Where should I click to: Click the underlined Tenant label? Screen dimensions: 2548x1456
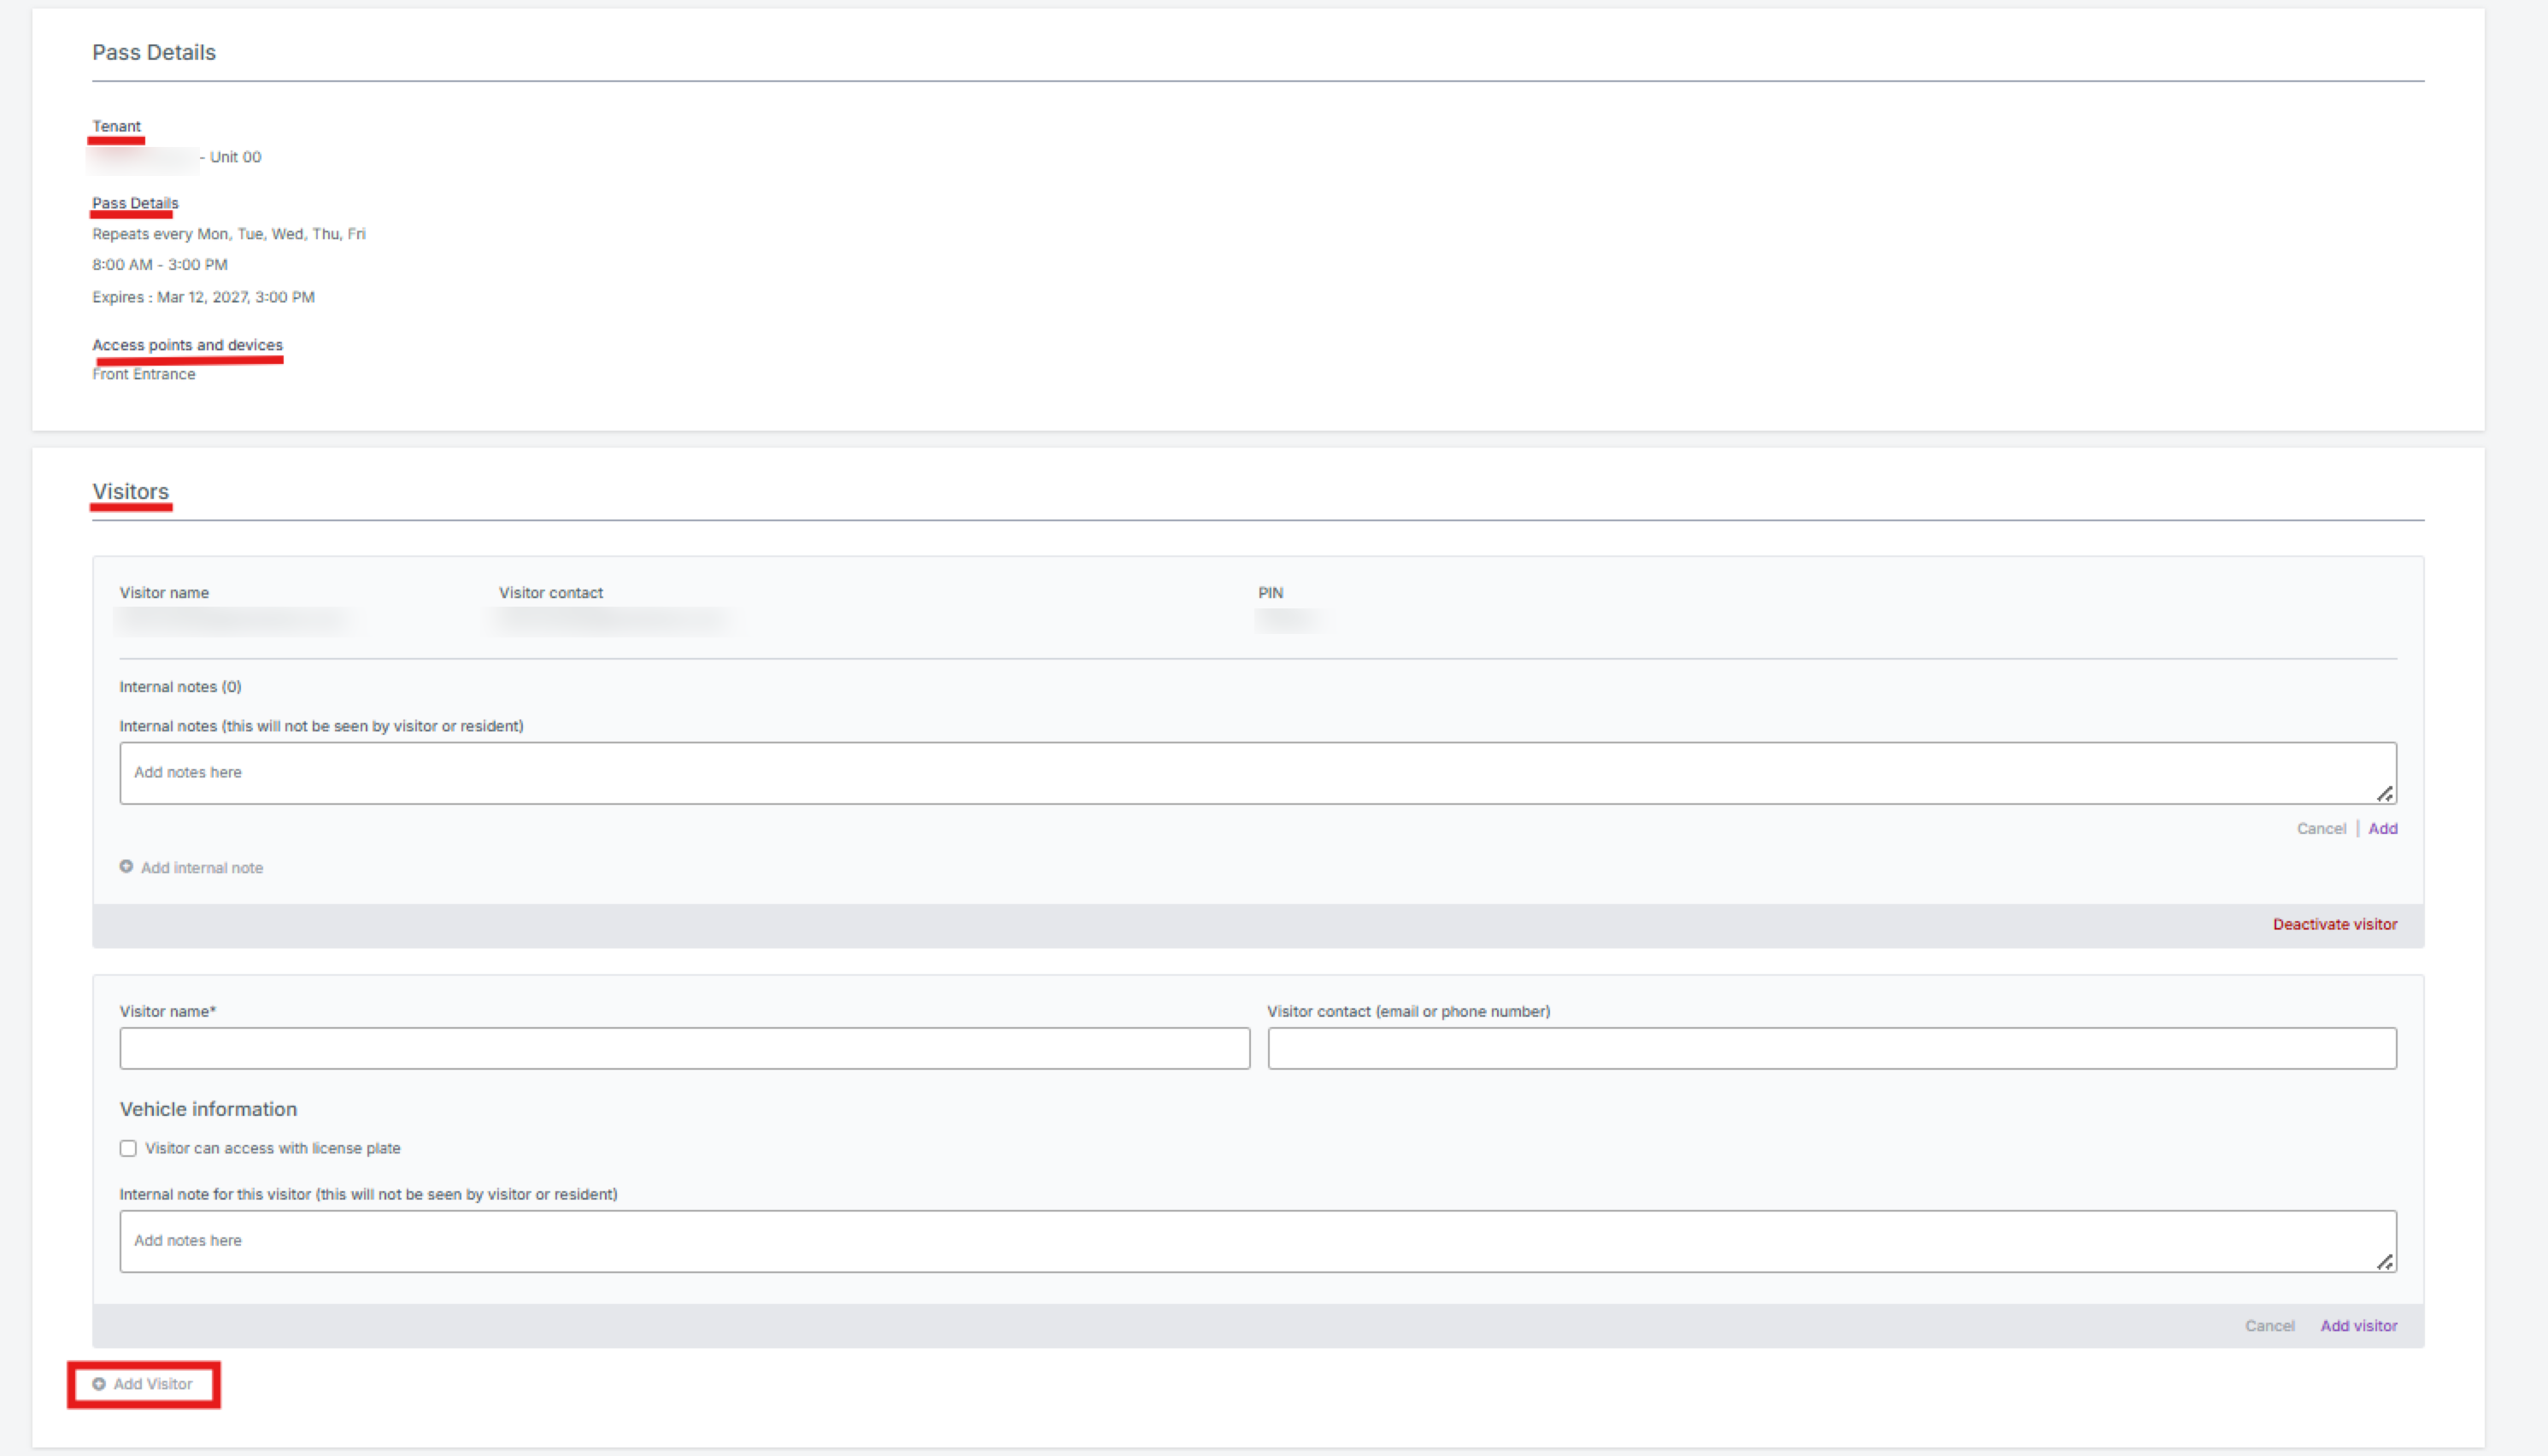tap(116, 126)
